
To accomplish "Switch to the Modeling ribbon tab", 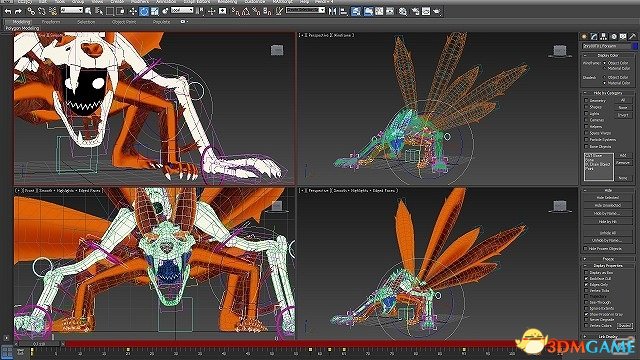I will (21, 22).
